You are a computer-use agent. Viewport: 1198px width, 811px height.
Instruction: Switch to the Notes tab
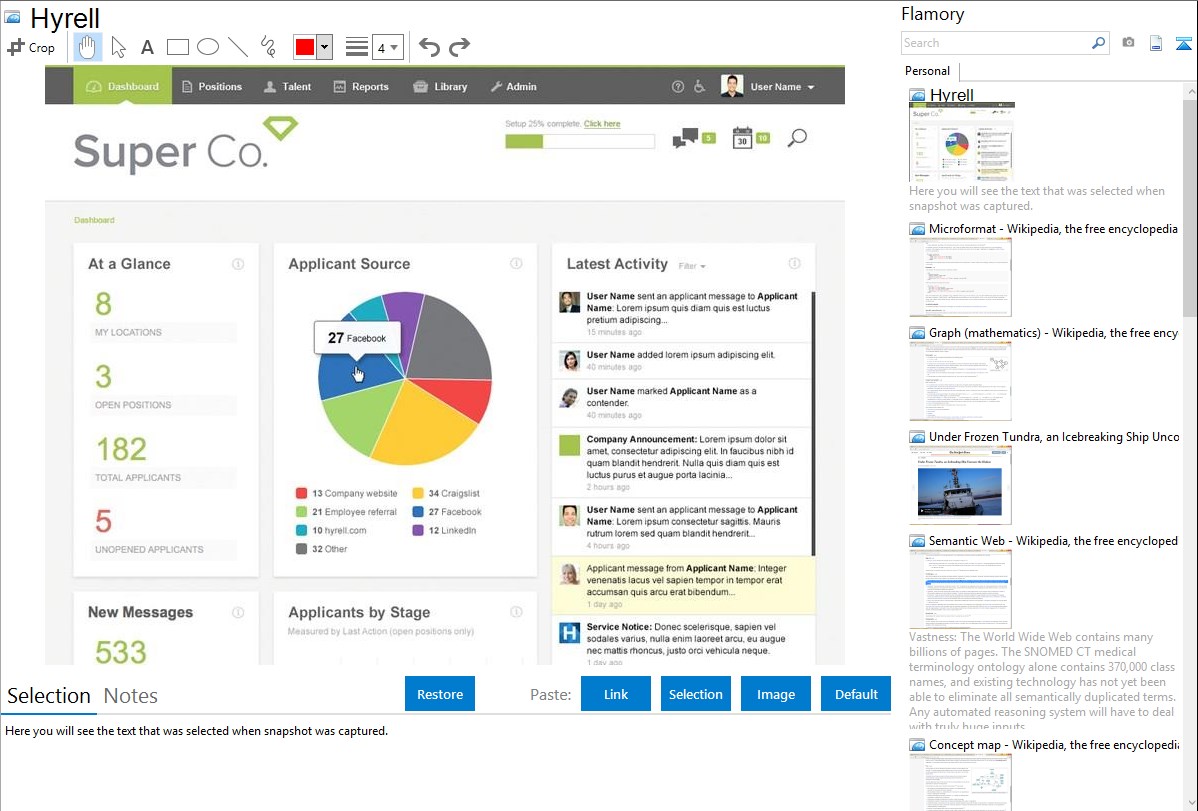tap(131, 696)
